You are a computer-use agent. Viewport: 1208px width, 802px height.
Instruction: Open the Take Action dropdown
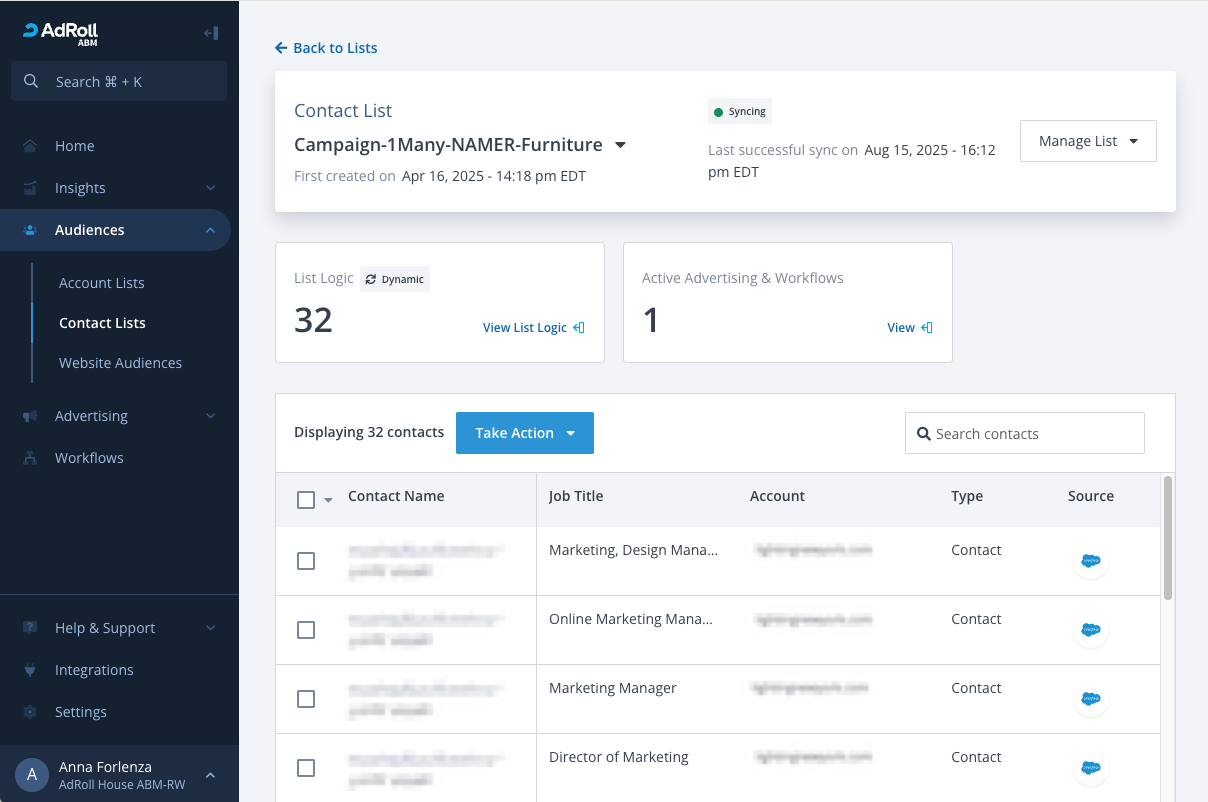coord(524,433)
